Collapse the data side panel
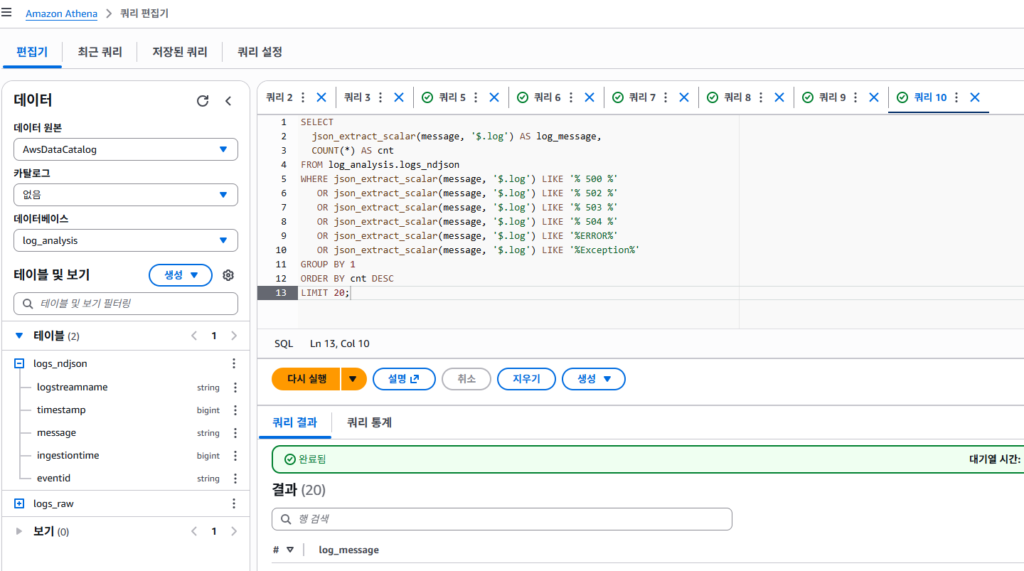This screenshot has width=1024, height=571. (228, 101)
